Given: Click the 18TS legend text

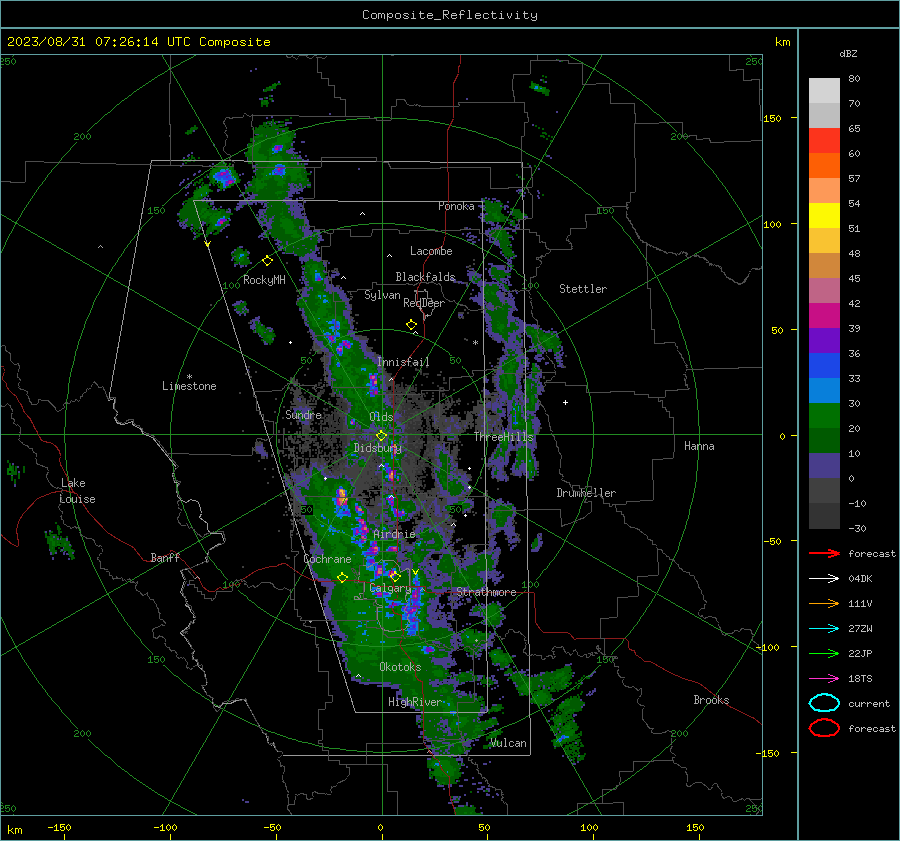Looking at the screenshot, I should tap(860, 679).
